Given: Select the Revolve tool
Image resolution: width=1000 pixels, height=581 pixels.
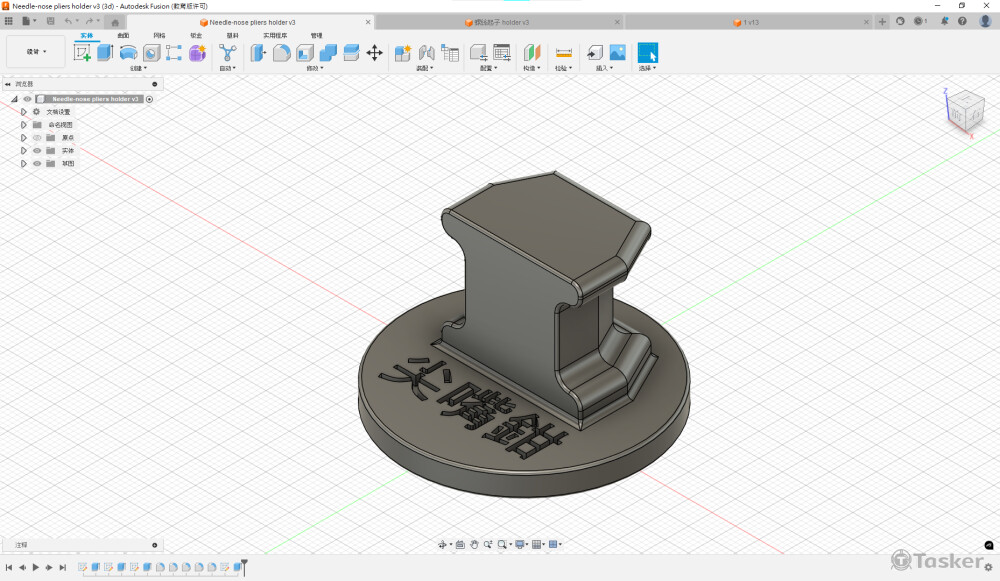Looking at the screenshot, I should [x=128, y=53].
